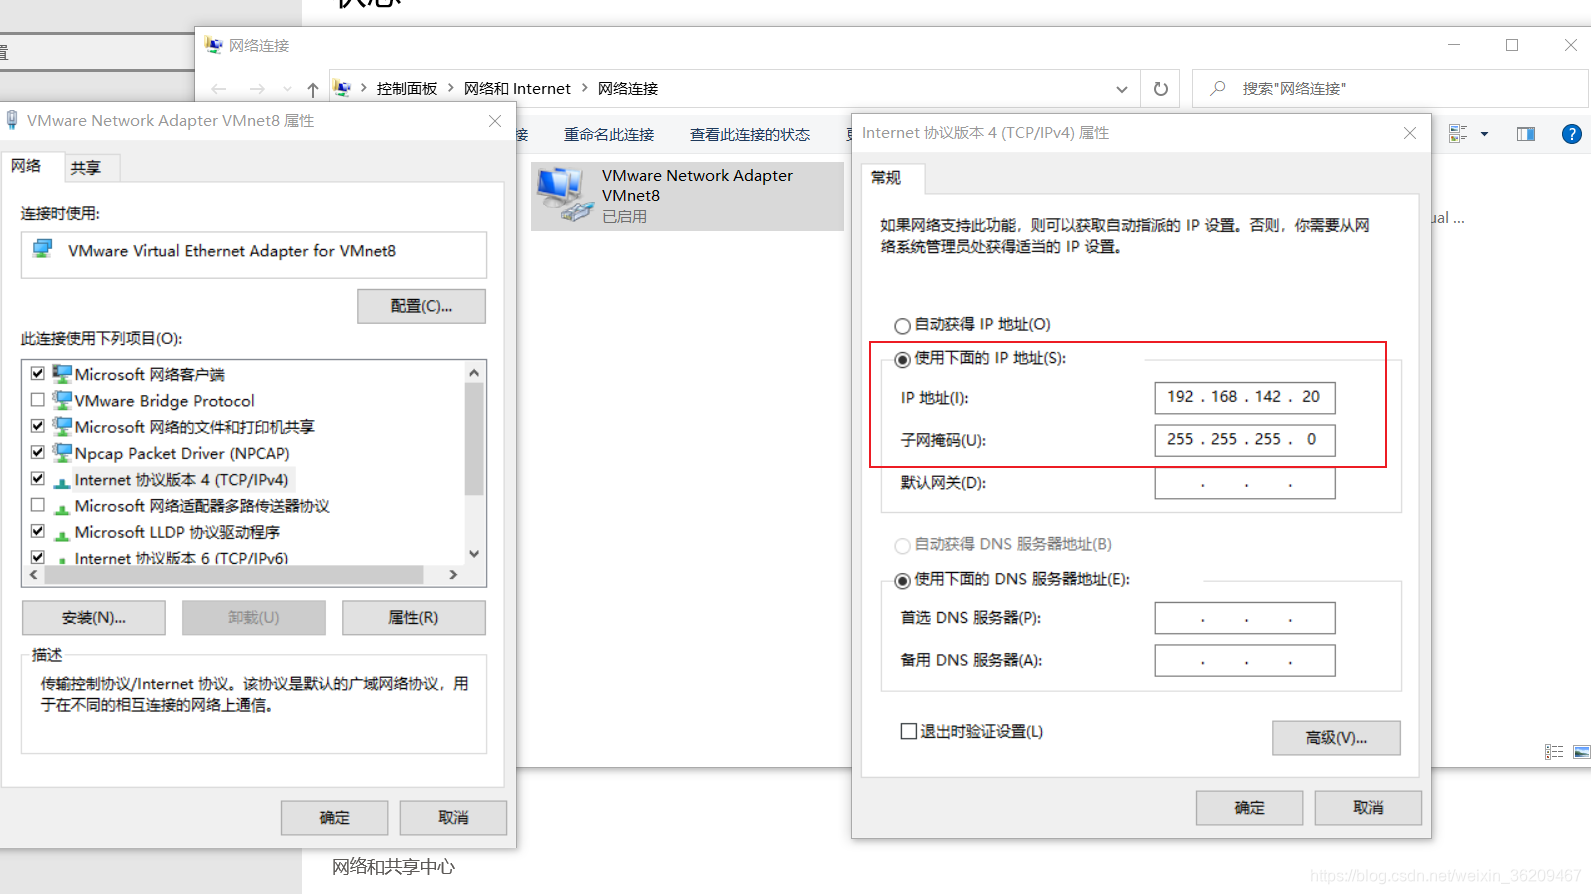Confirm IPv4 properties with 确定
The height and width of the screenshot is (894, 1591).
[1249, 807]
